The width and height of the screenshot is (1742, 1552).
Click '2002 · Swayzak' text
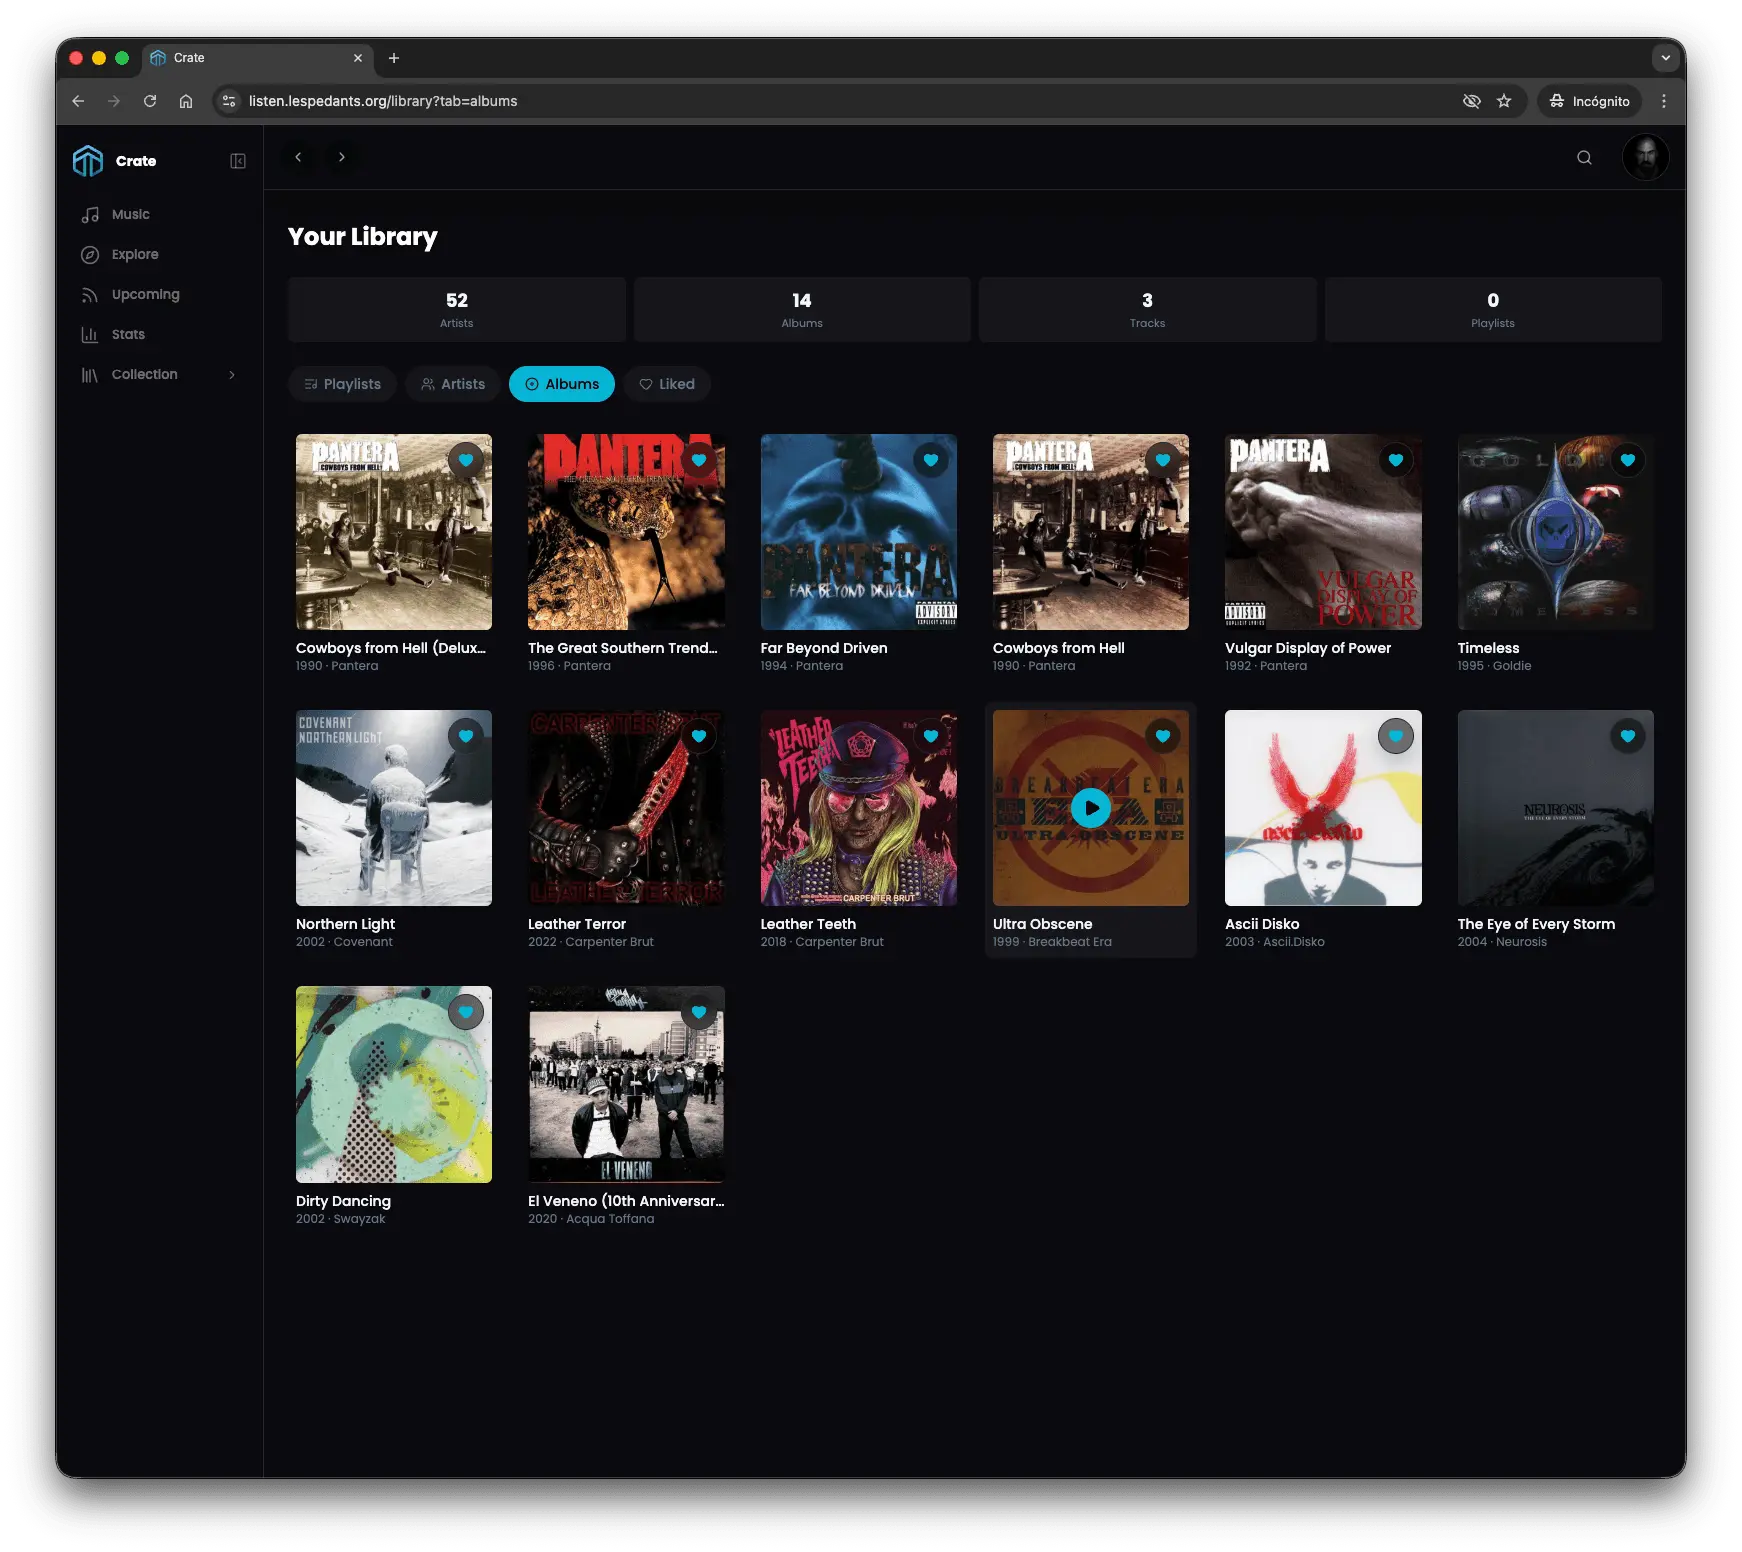[x=340, y=1219]
